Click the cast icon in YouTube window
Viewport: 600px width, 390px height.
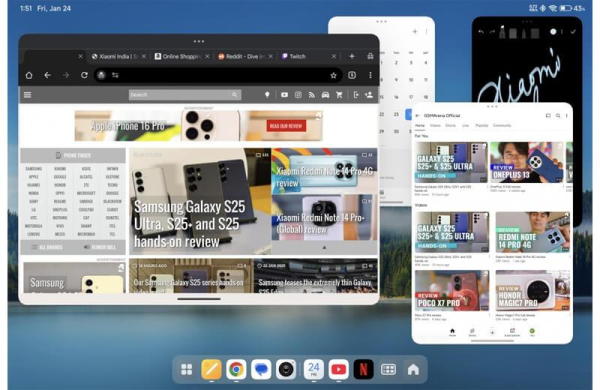click(x=548, y=115)
